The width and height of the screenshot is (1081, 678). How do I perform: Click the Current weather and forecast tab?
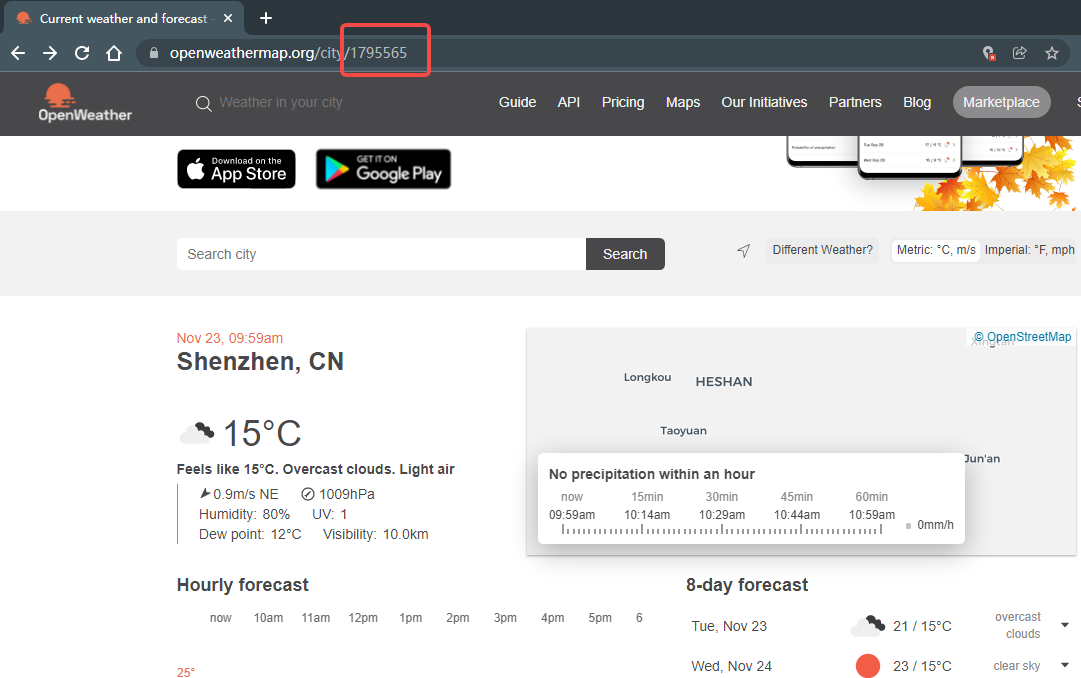pos(123,19)
